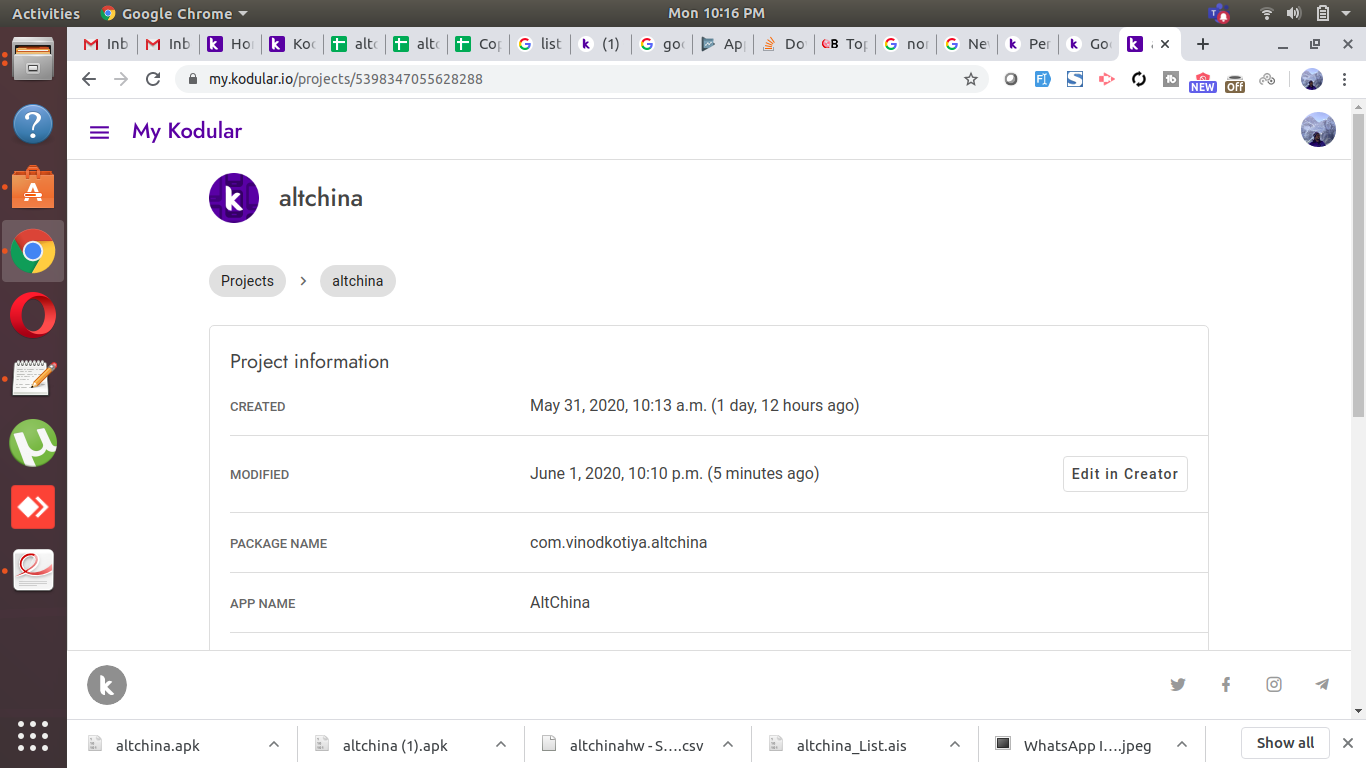Switch to the first Gmail Inbox tab
The image size is (1366, 768).
point(105,44)
